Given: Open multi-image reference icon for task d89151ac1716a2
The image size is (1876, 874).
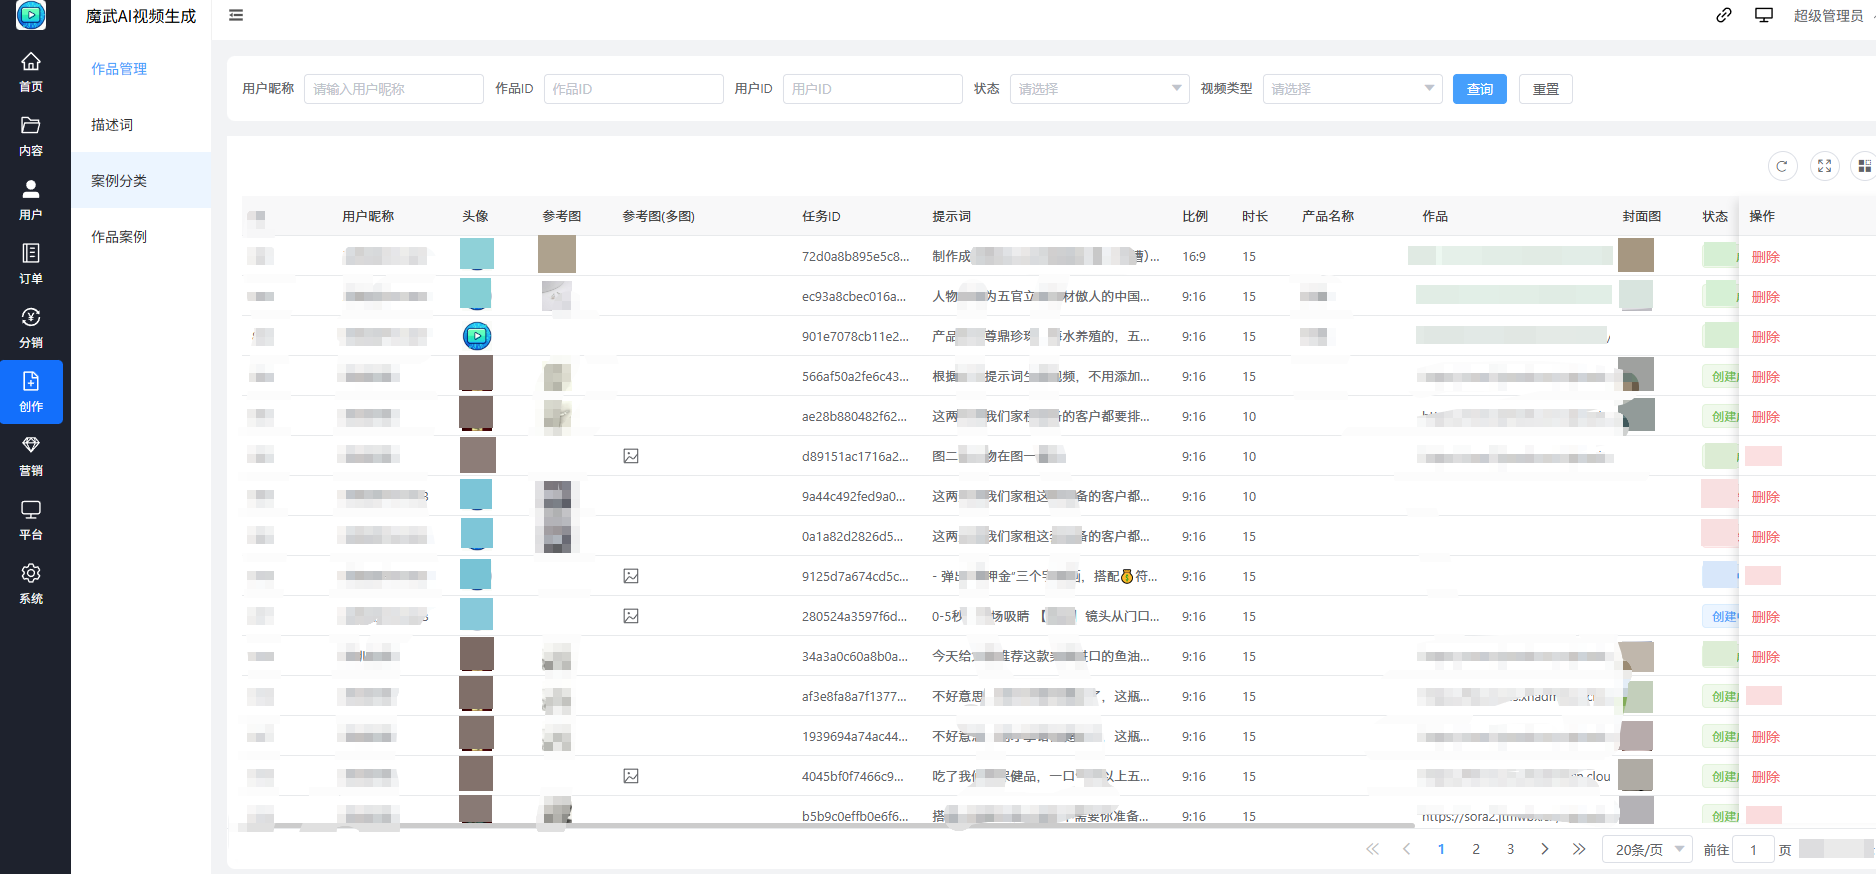Looking at the screenshot, I should click(631, 456).
